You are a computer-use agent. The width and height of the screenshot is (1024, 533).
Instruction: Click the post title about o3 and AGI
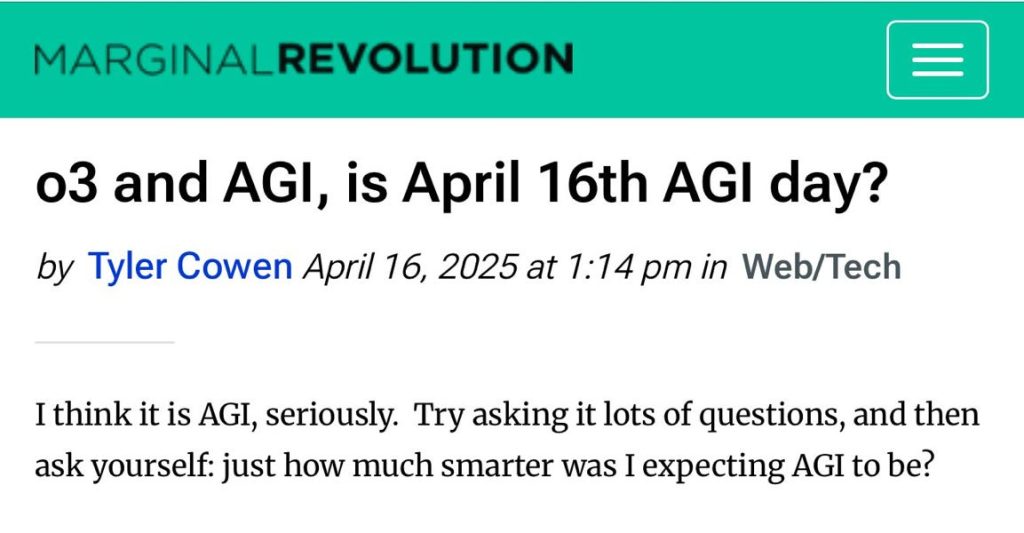coord(462,183)
